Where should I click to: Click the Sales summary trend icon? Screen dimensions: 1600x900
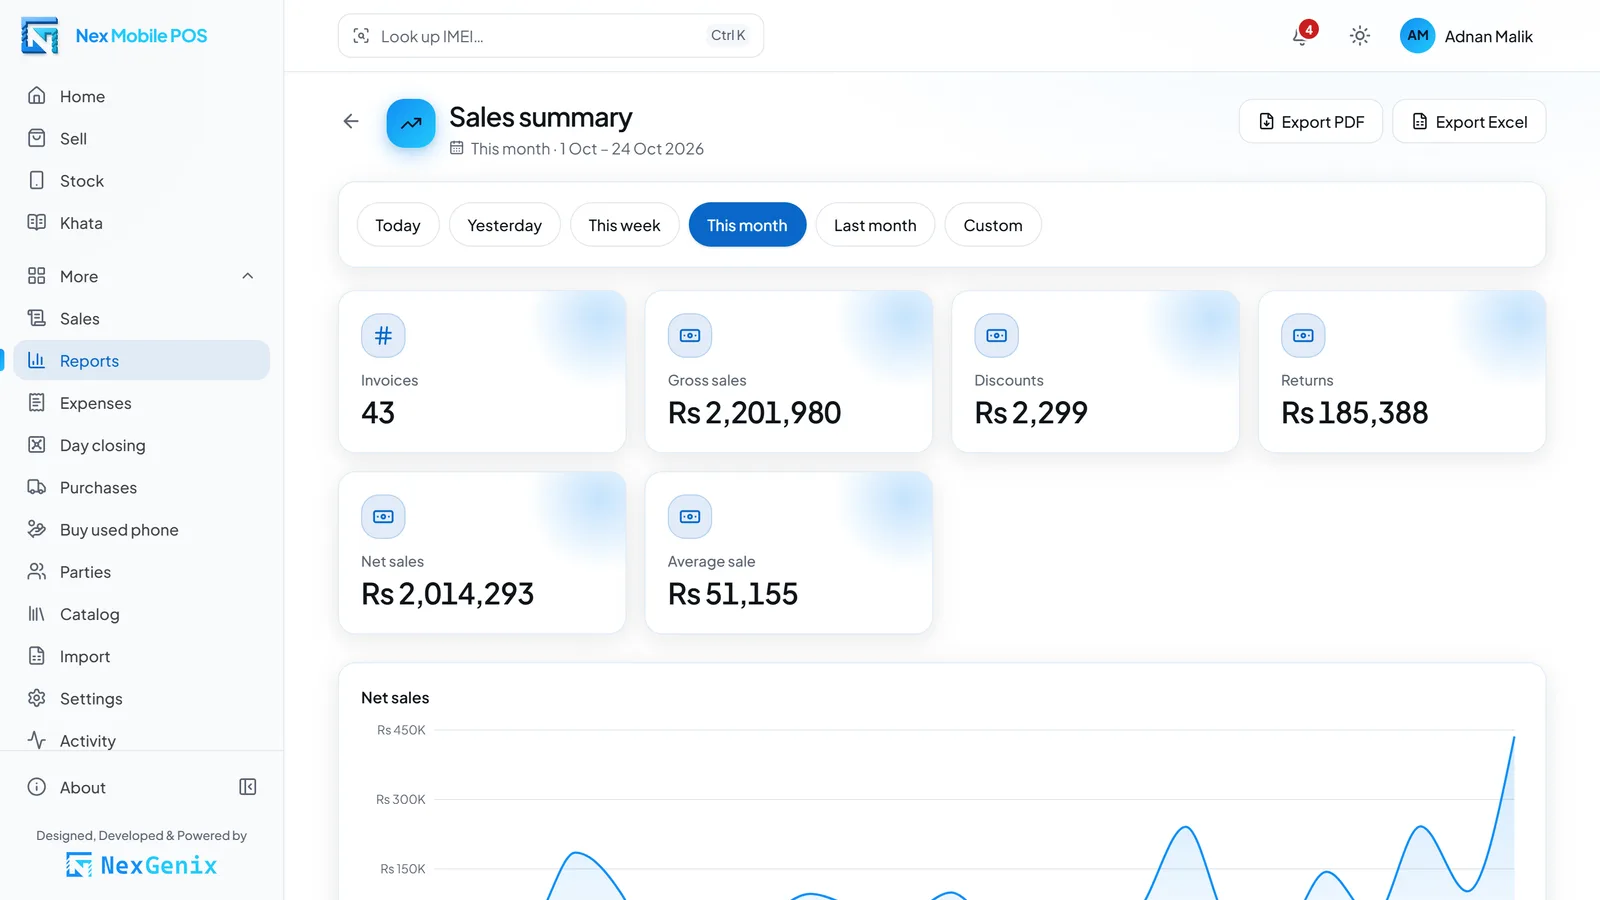(411, 123)
